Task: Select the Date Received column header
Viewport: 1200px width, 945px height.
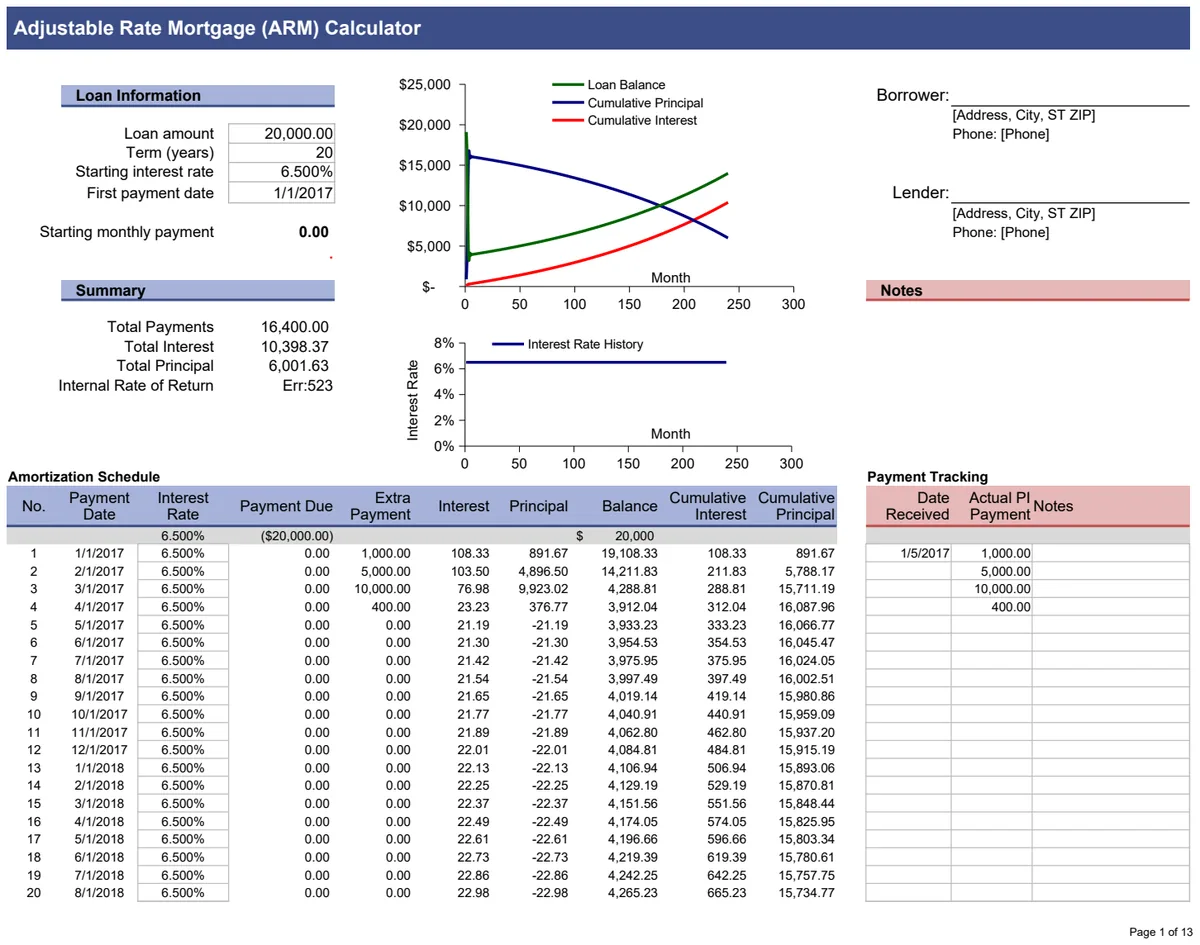Action: (917, 506)
